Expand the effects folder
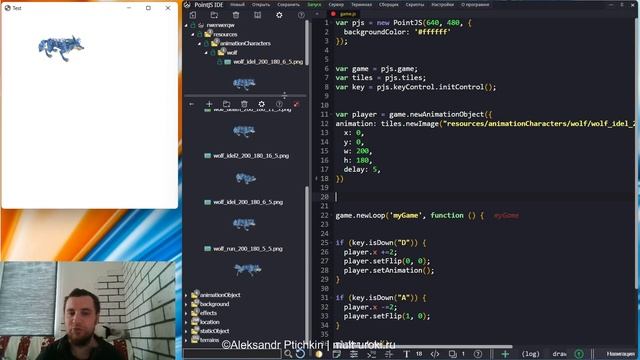 (187, 313)
